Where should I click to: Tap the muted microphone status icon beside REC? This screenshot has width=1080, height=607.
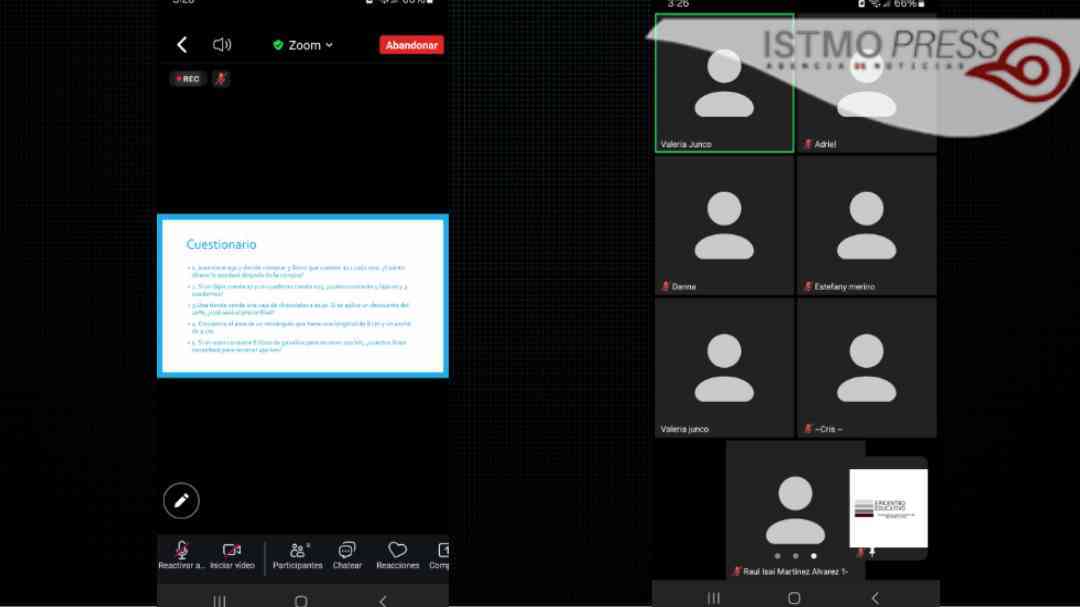221,79
